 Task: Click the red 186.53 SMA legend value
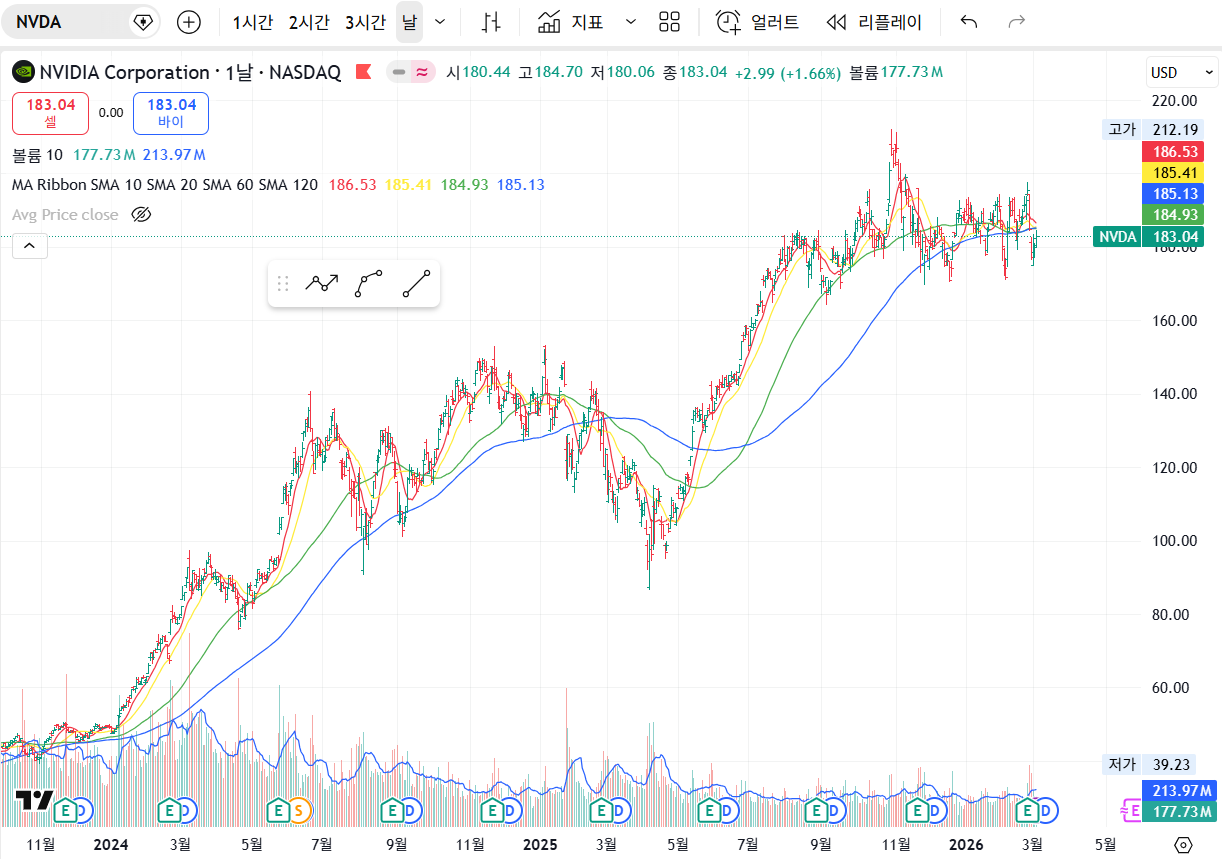(353, 185)
